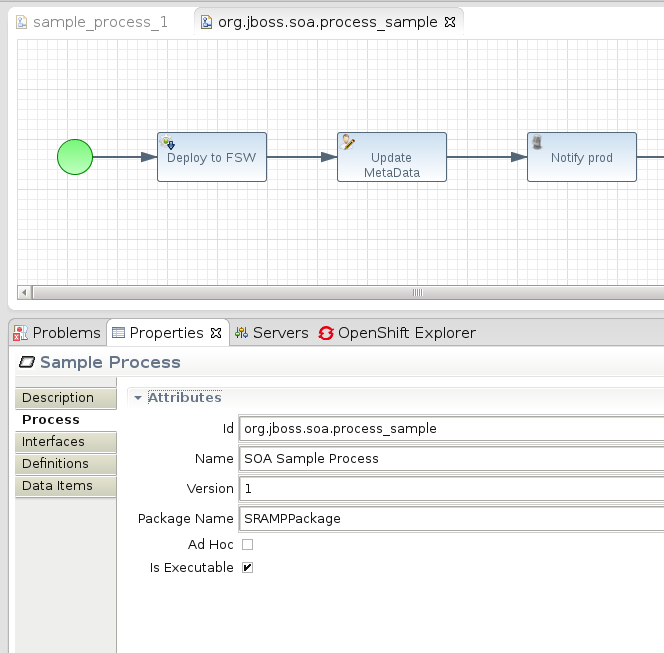This screenshot has height=653, width=664.
Task: Click the Properties view icon
Action: 118,333
